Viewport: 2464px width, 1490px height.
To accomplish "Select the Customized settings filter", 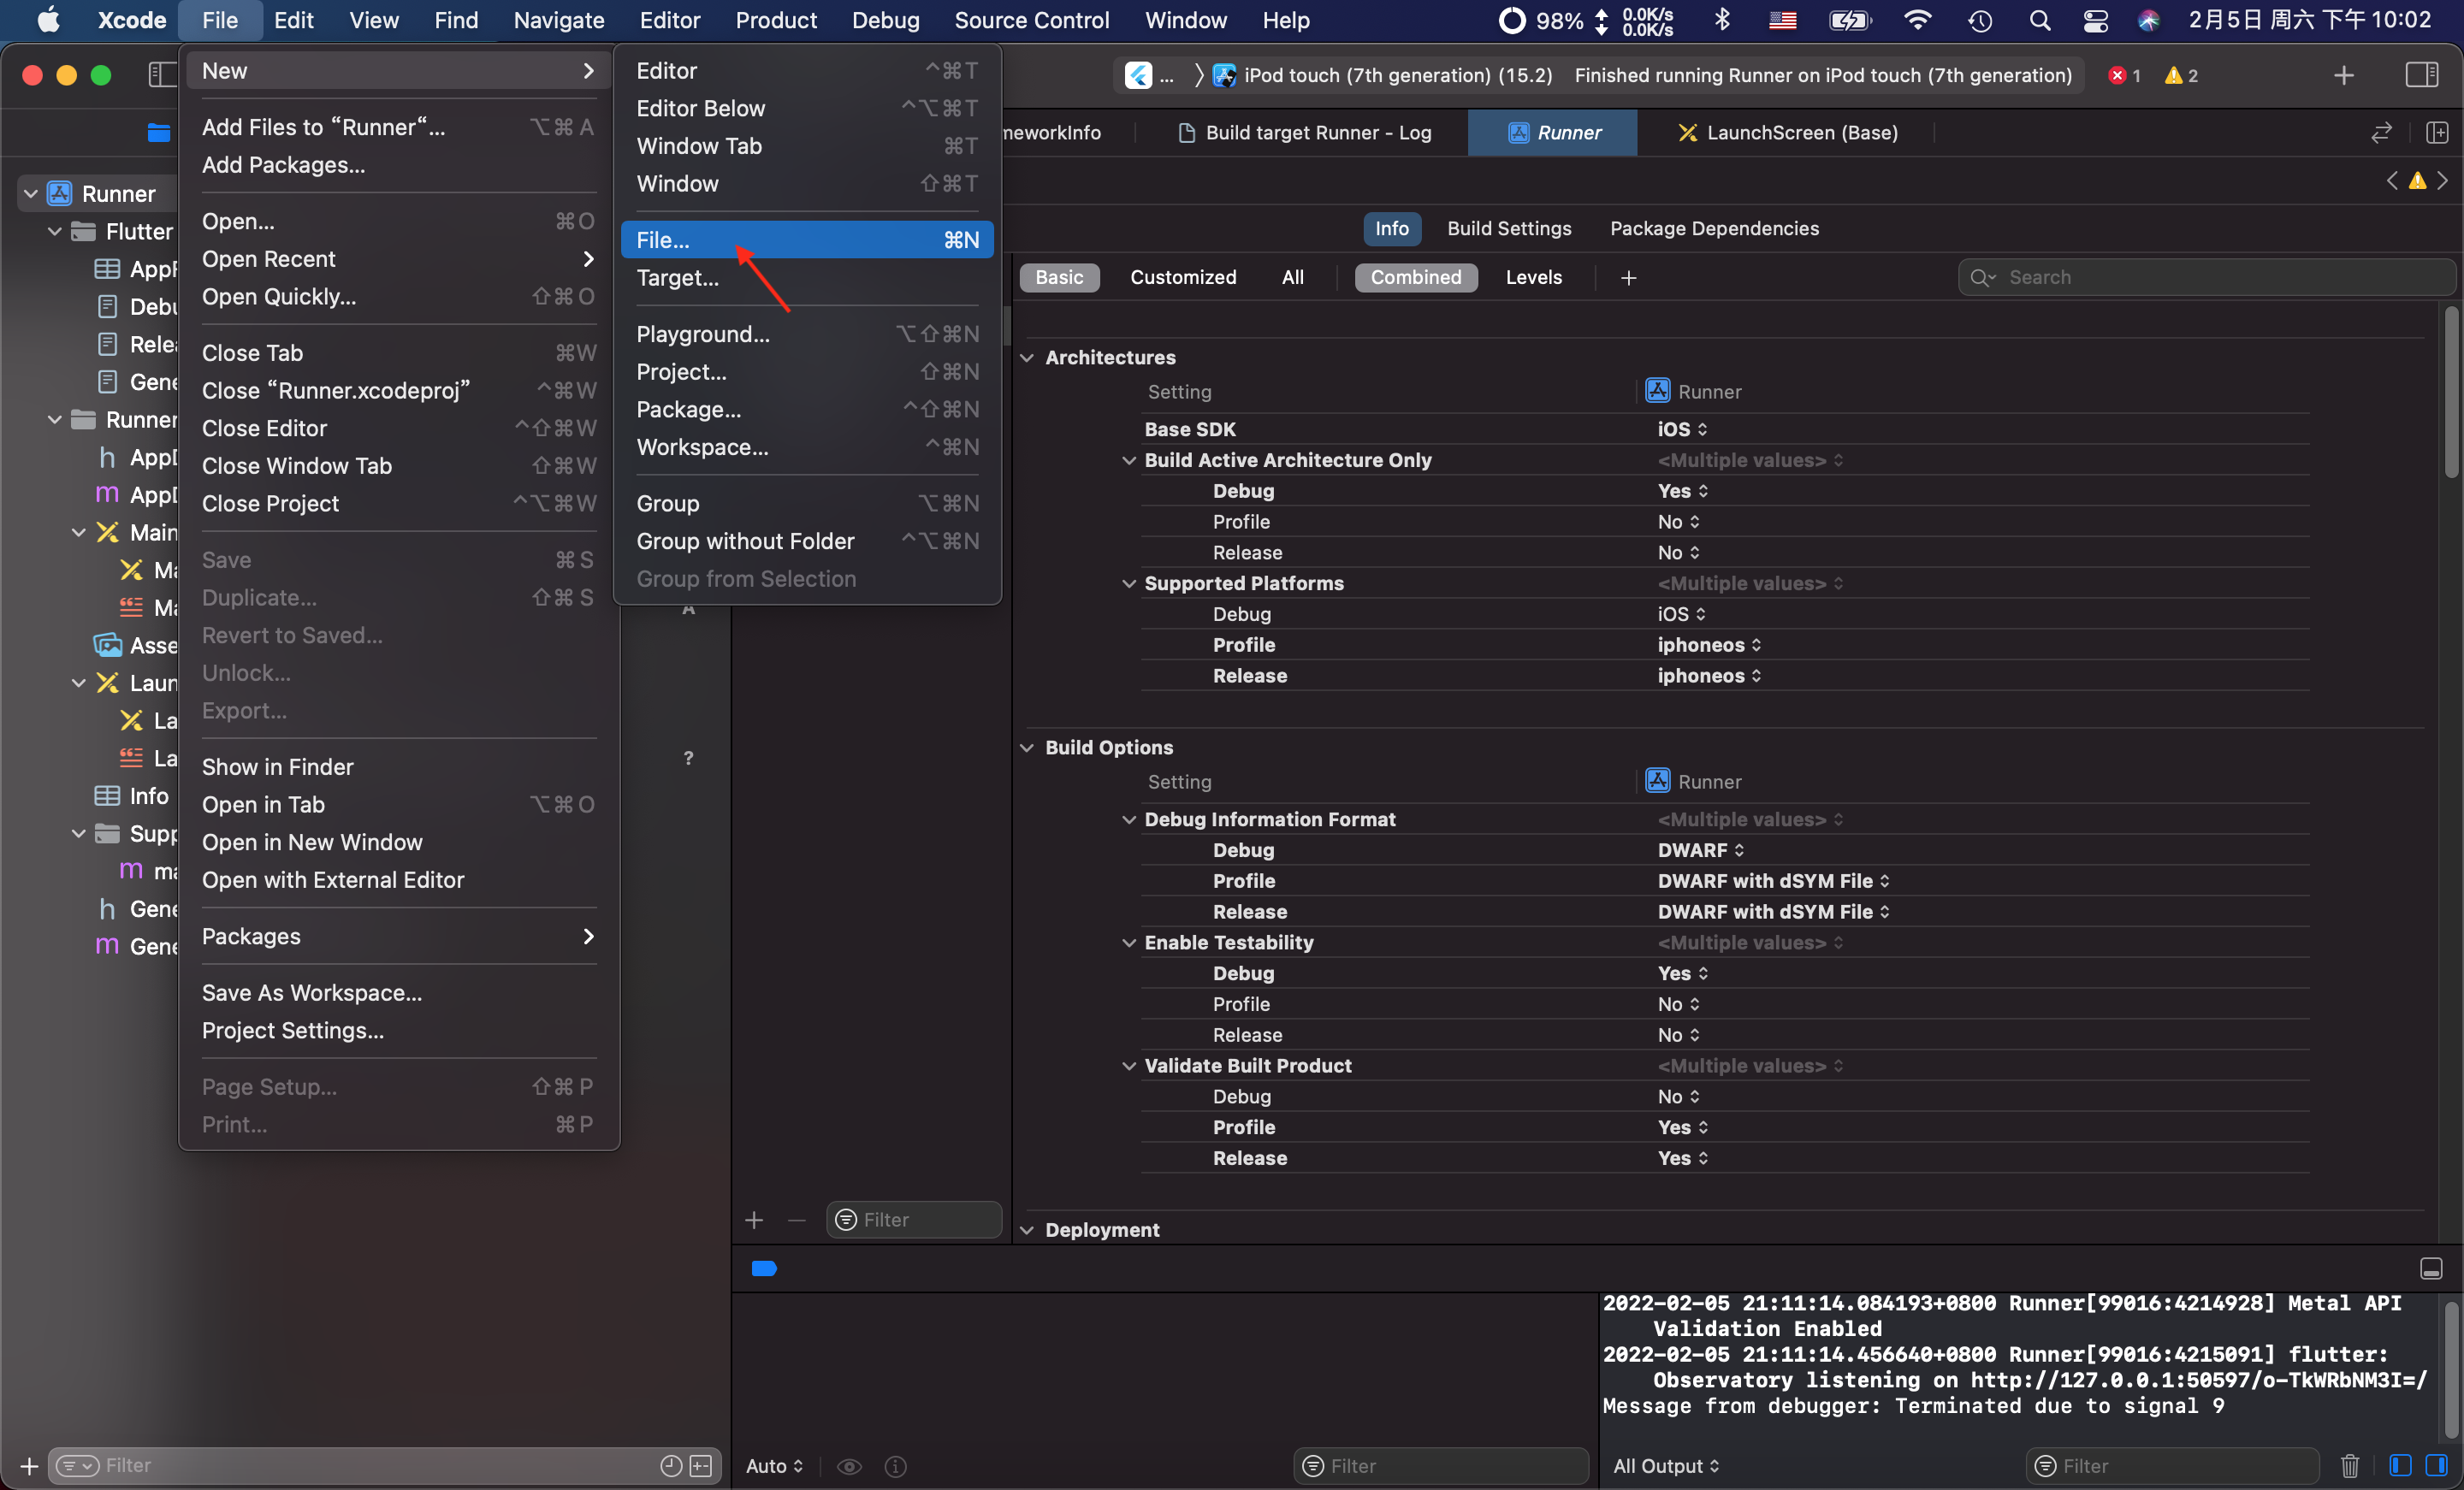I will coord(1183,277).
